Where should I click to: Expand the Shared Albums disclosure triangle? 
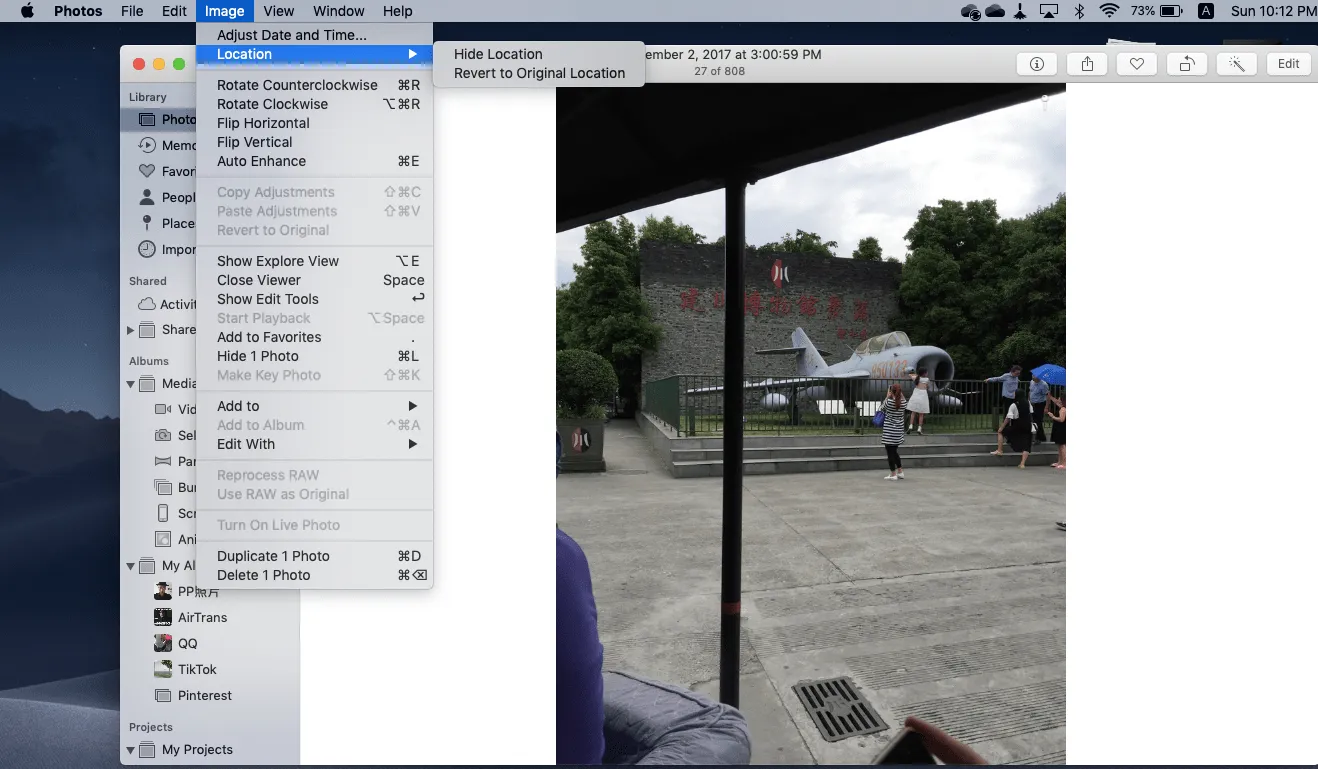point(130,330)
